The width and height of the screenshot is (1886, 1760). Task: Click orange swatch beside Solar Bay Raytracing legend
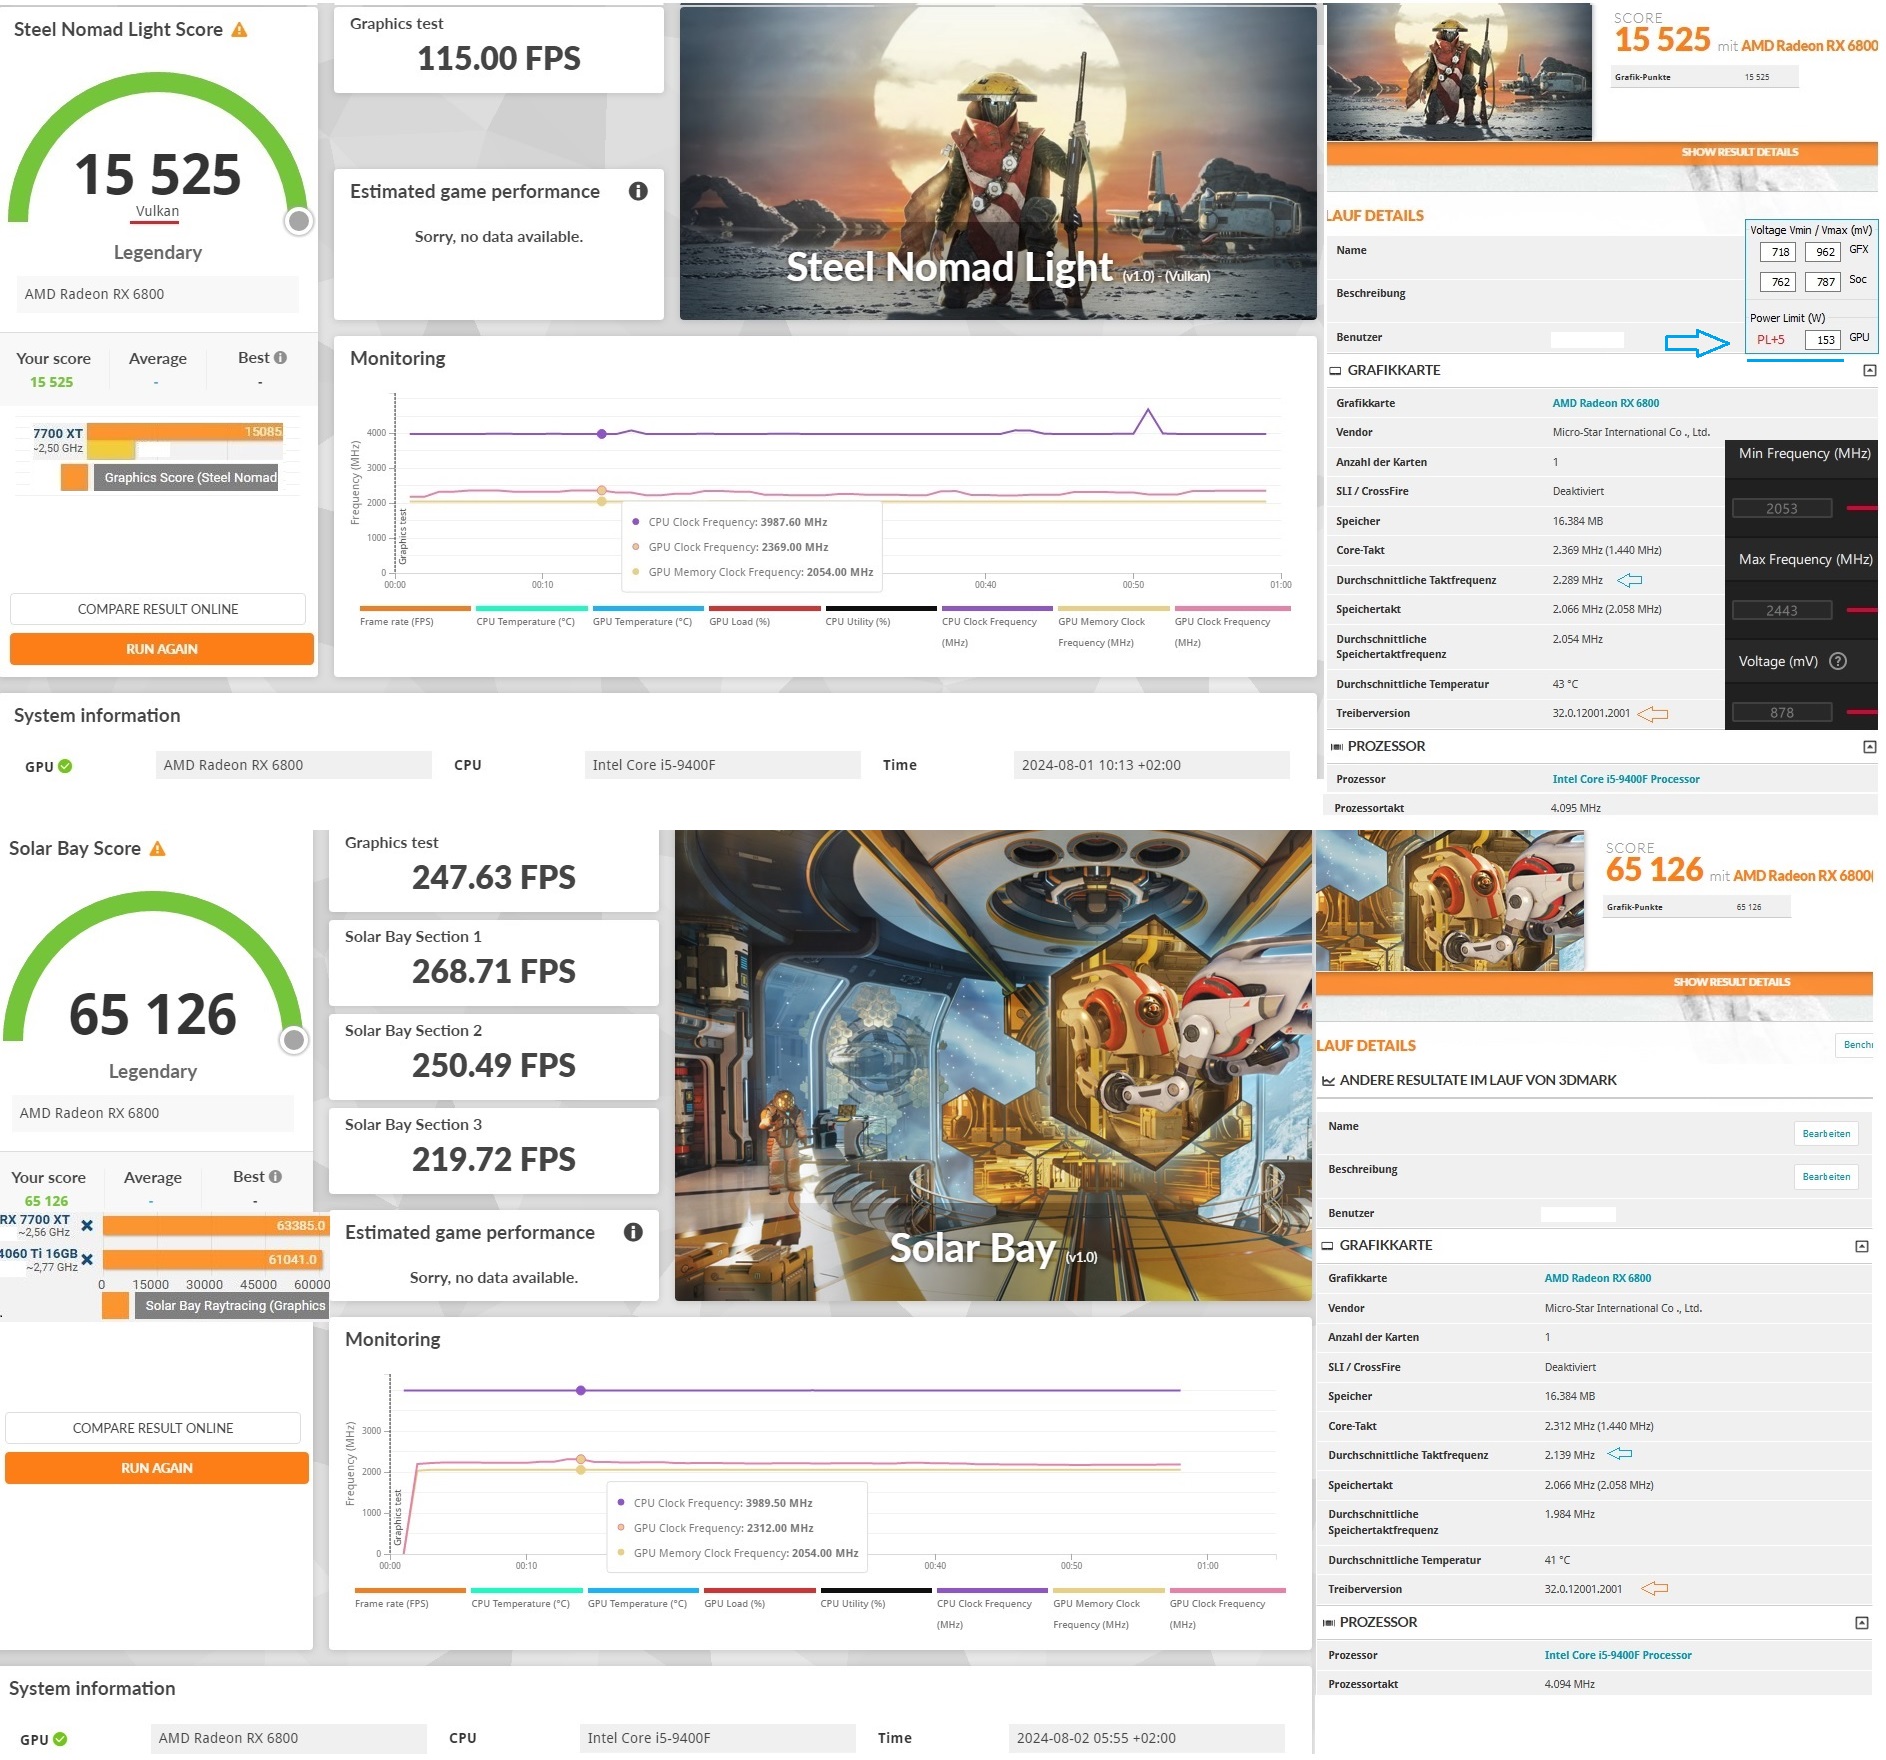coord(115,1306)
